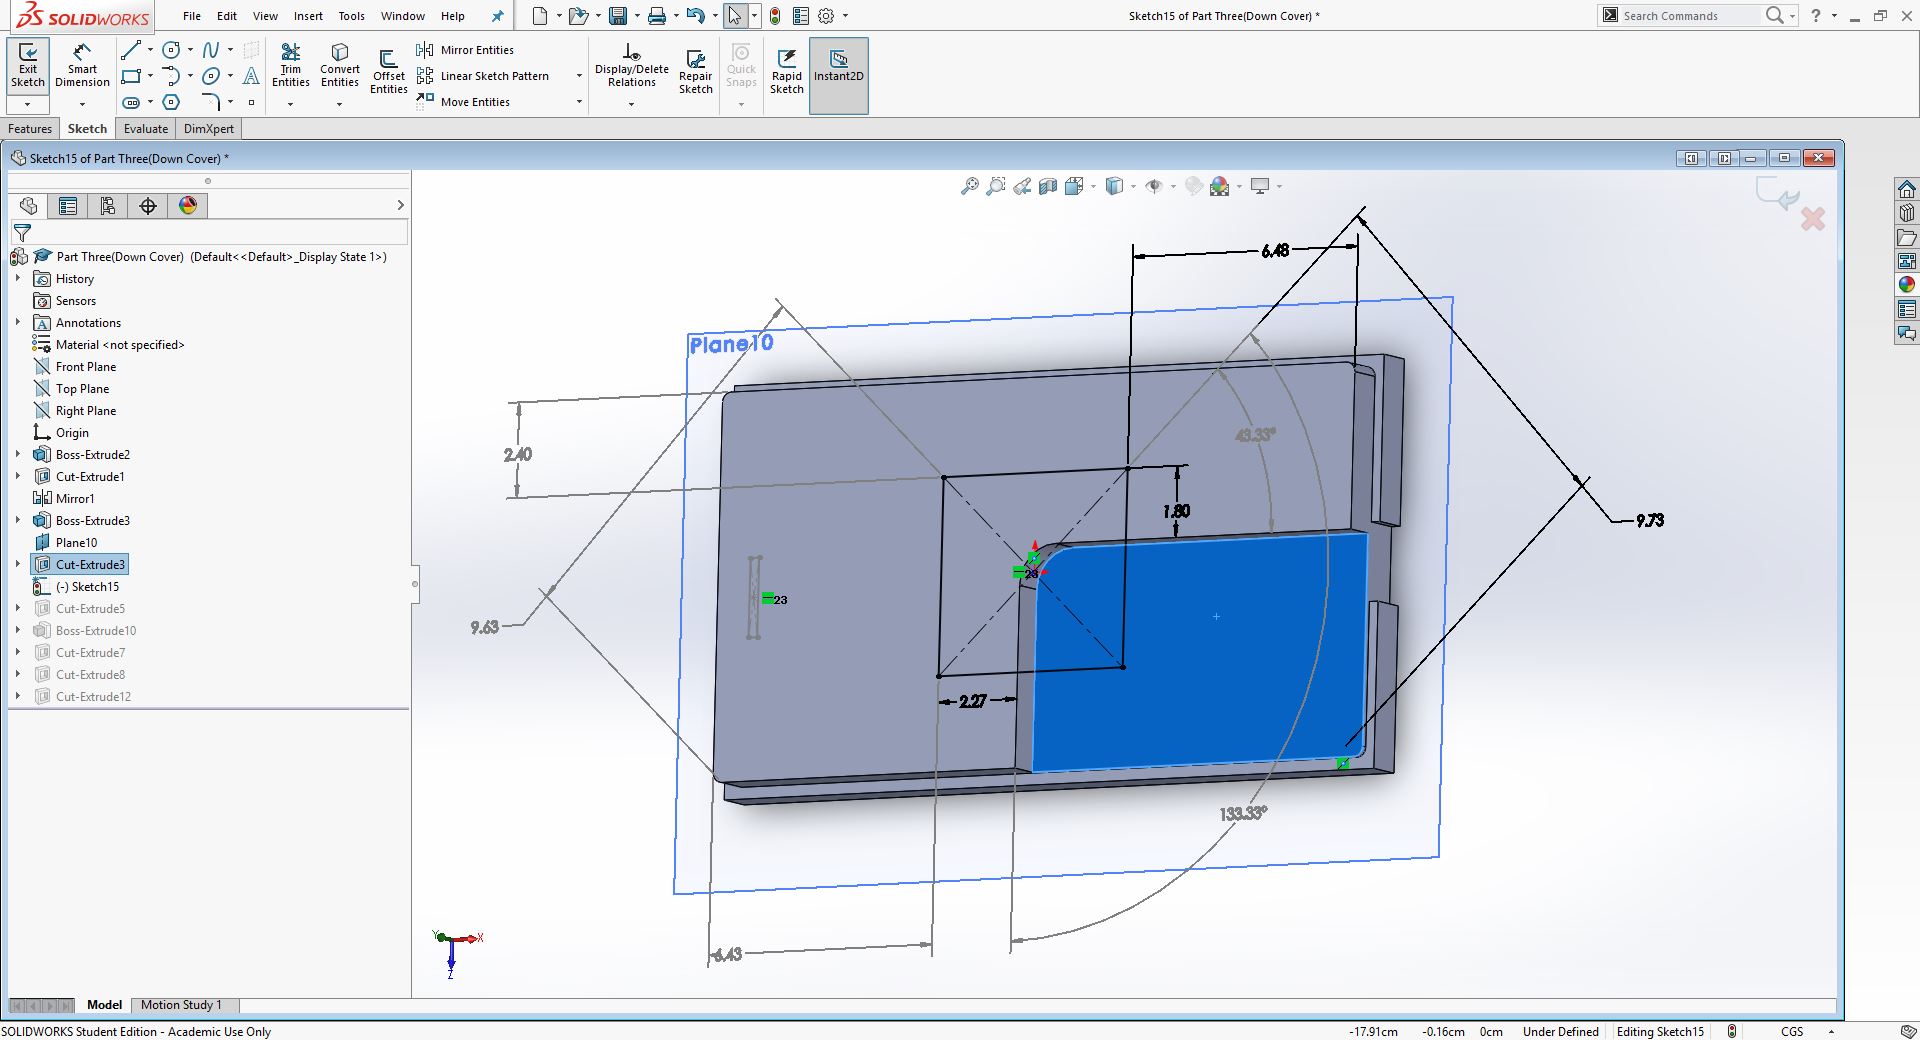Select Plane10 in feature tree
The width and height of the screenshot is (1920, 1040).
tap(76, 543)
